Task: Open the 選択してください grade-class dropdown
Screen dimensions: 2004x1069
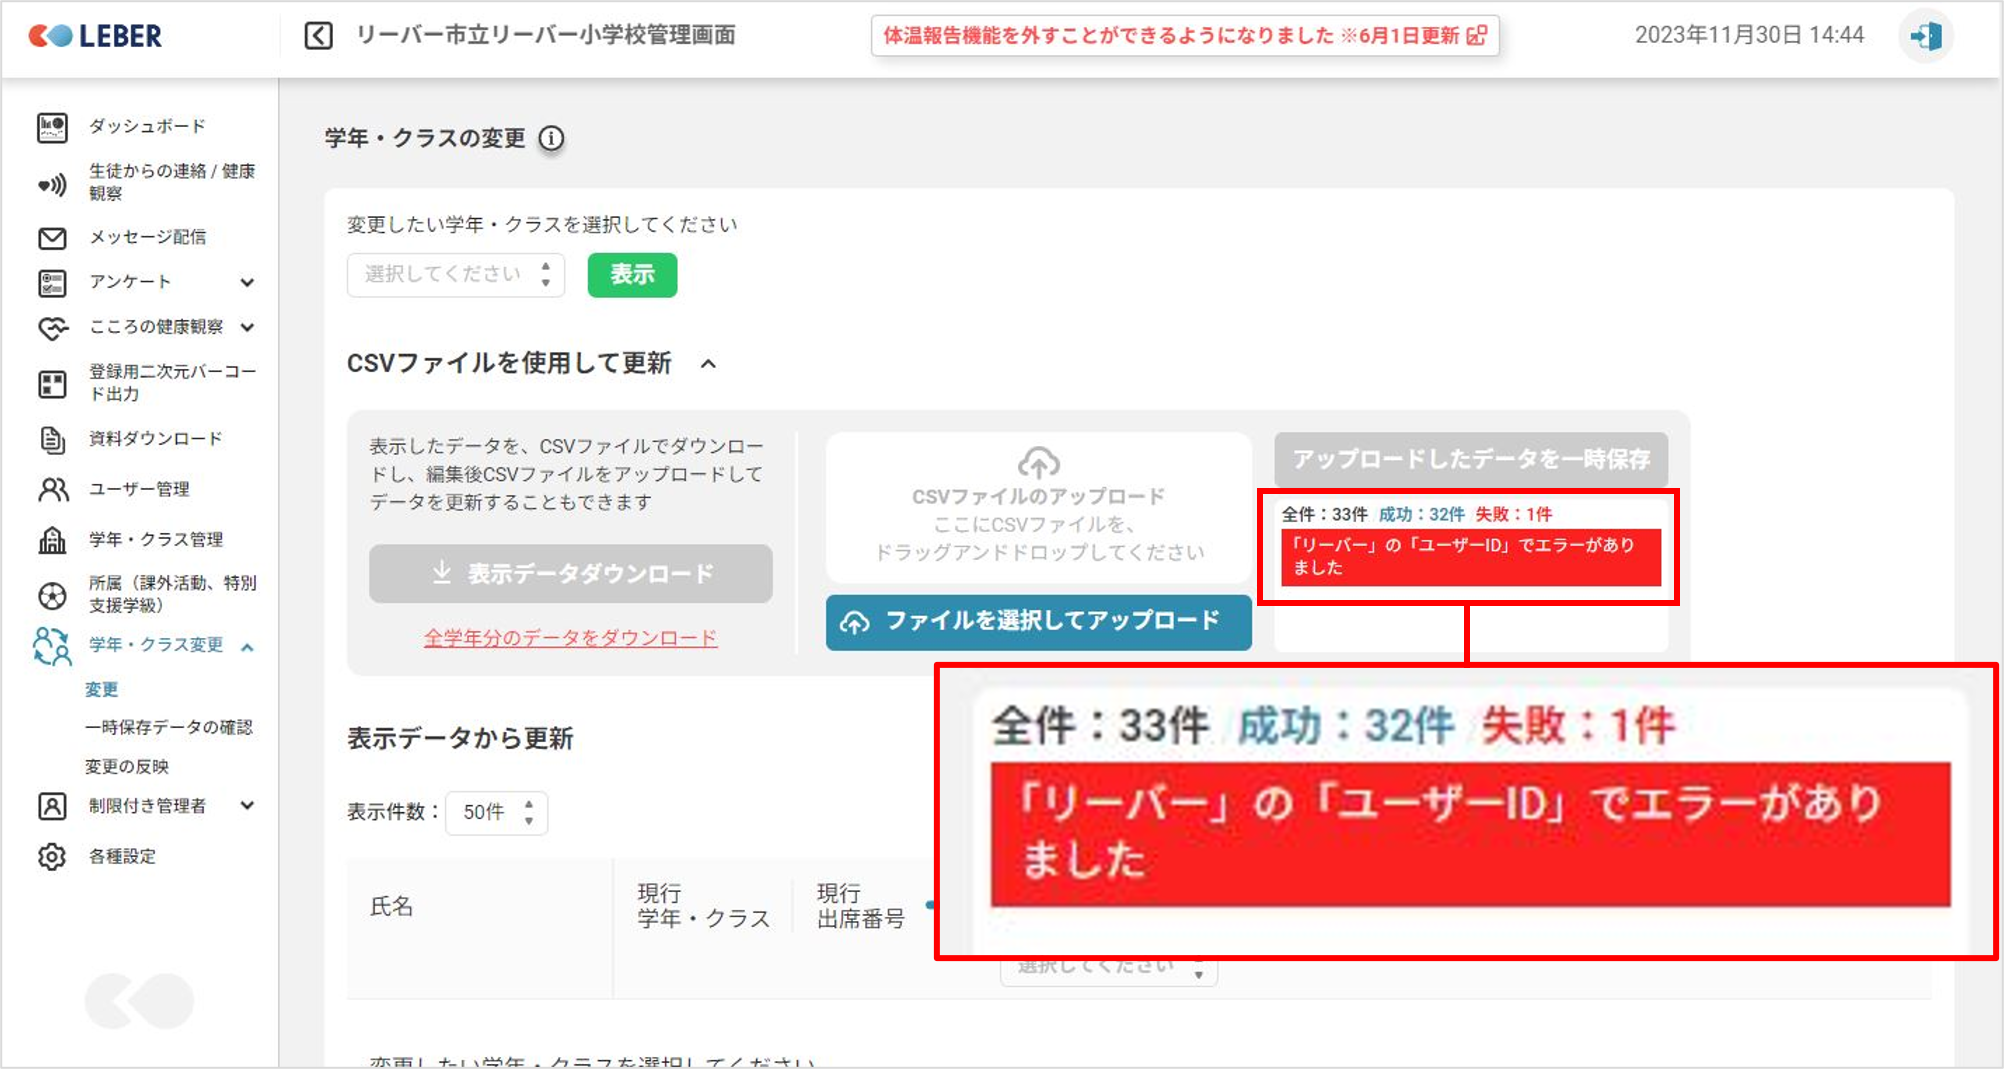Action: (456, 275)
